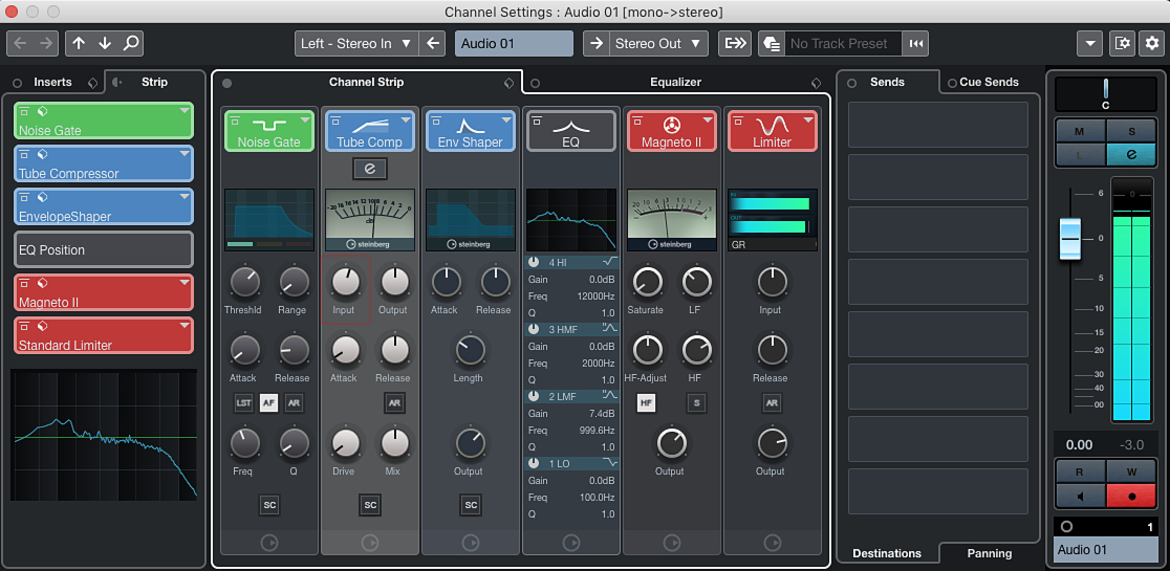Screen dimensions: 1170x571
Task: Click the AR button in Limiter module
Action: pyautogui.click(x=772, y=403)
